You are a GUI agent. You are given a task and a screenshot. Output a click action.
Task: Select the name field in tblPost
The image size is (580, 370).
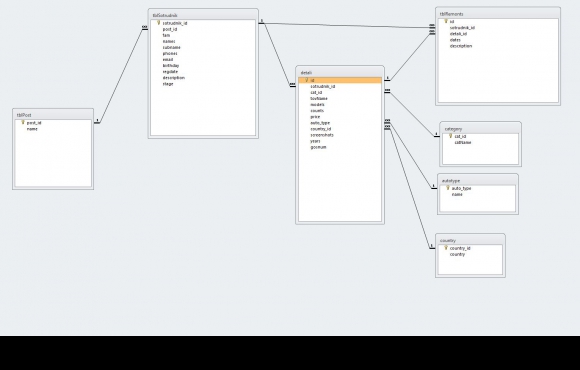tap(32, 129)
